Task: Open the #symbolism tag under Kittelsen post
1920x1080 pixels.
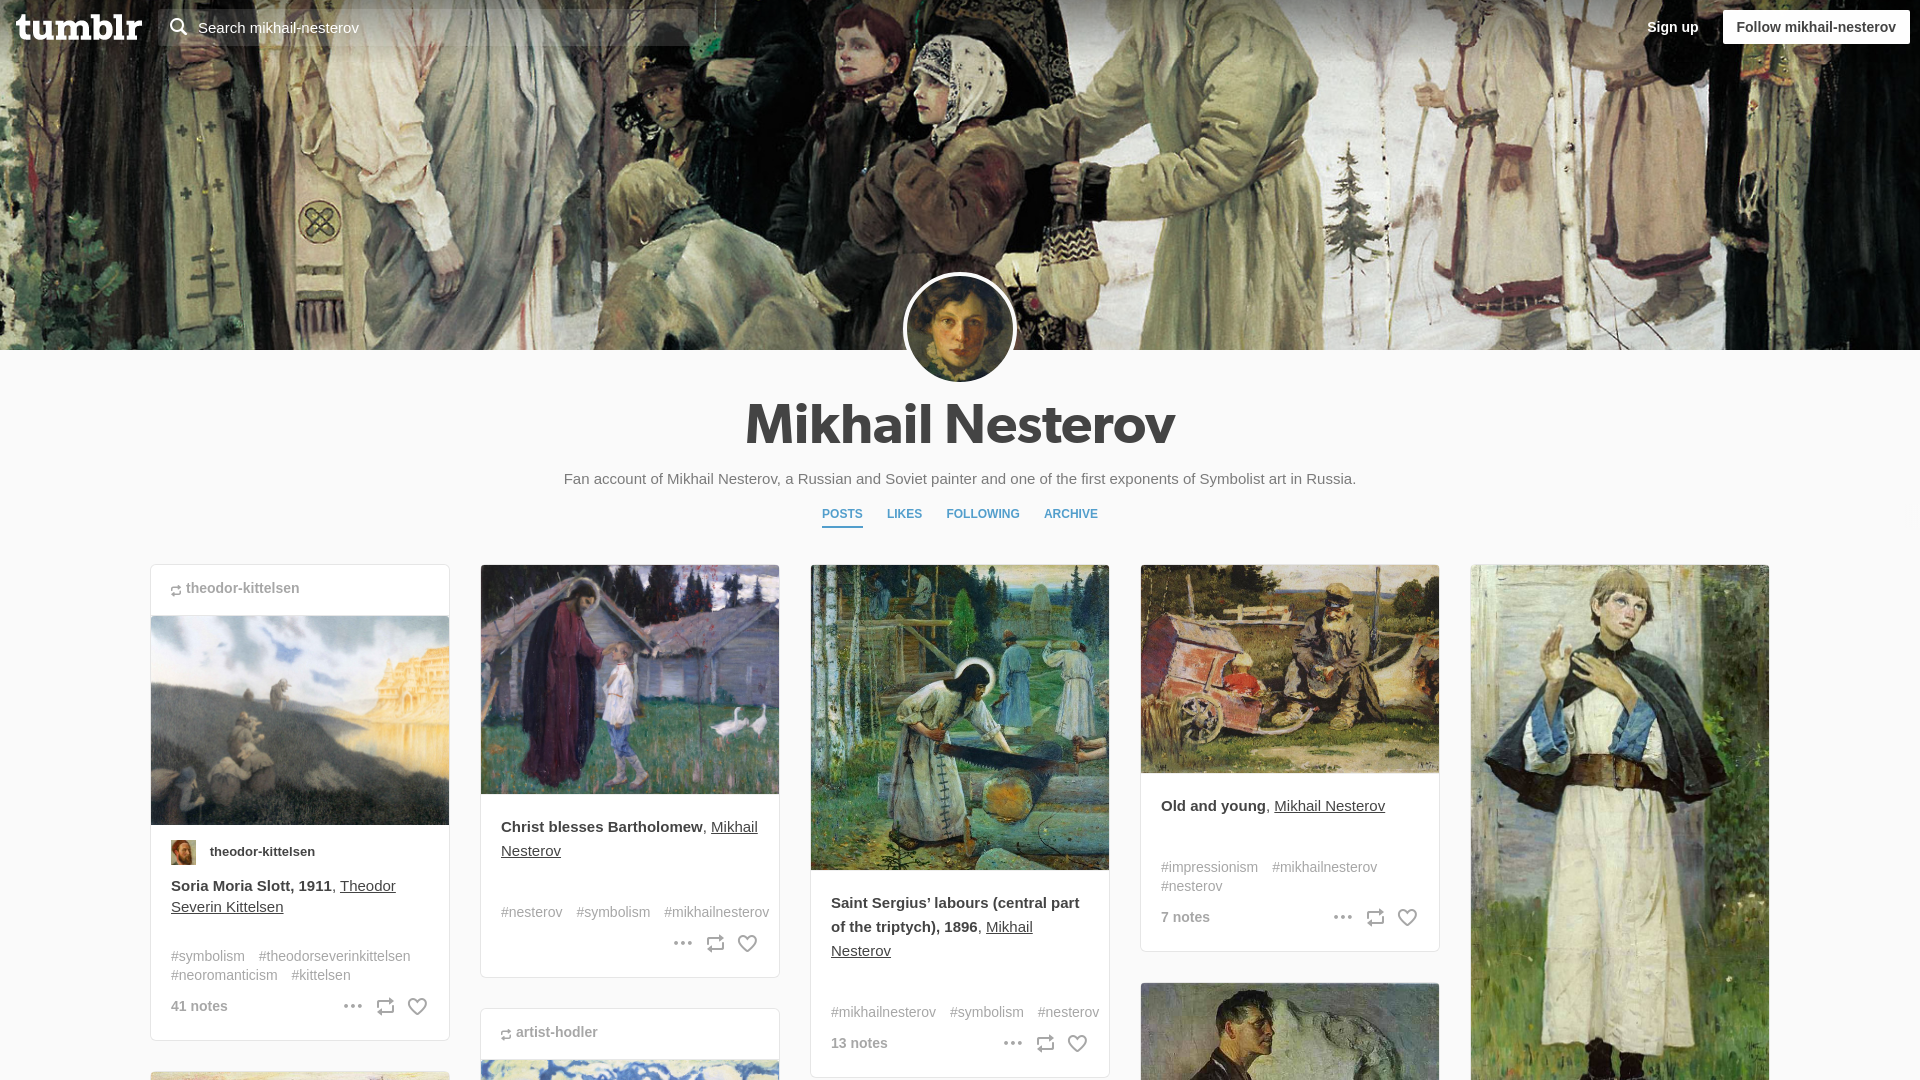Action: pyautogui.click(x=208, y=957)
